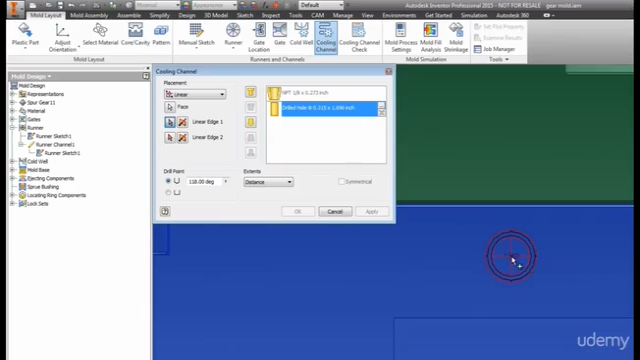Viewport: 640px width, 360px height.
Task: Edit the 118.00 deg drill angle field
Action: tap(204, 182)
